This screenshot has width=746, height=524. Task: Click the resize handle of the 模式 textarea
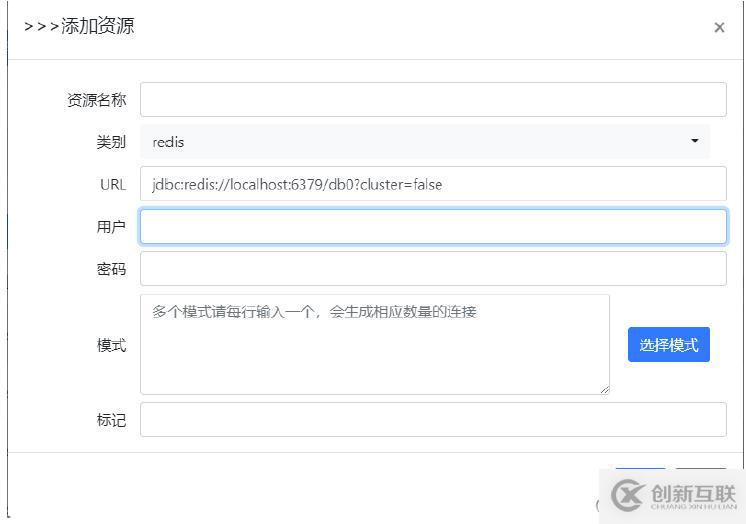pyautogui.click(x=604, y=389)
